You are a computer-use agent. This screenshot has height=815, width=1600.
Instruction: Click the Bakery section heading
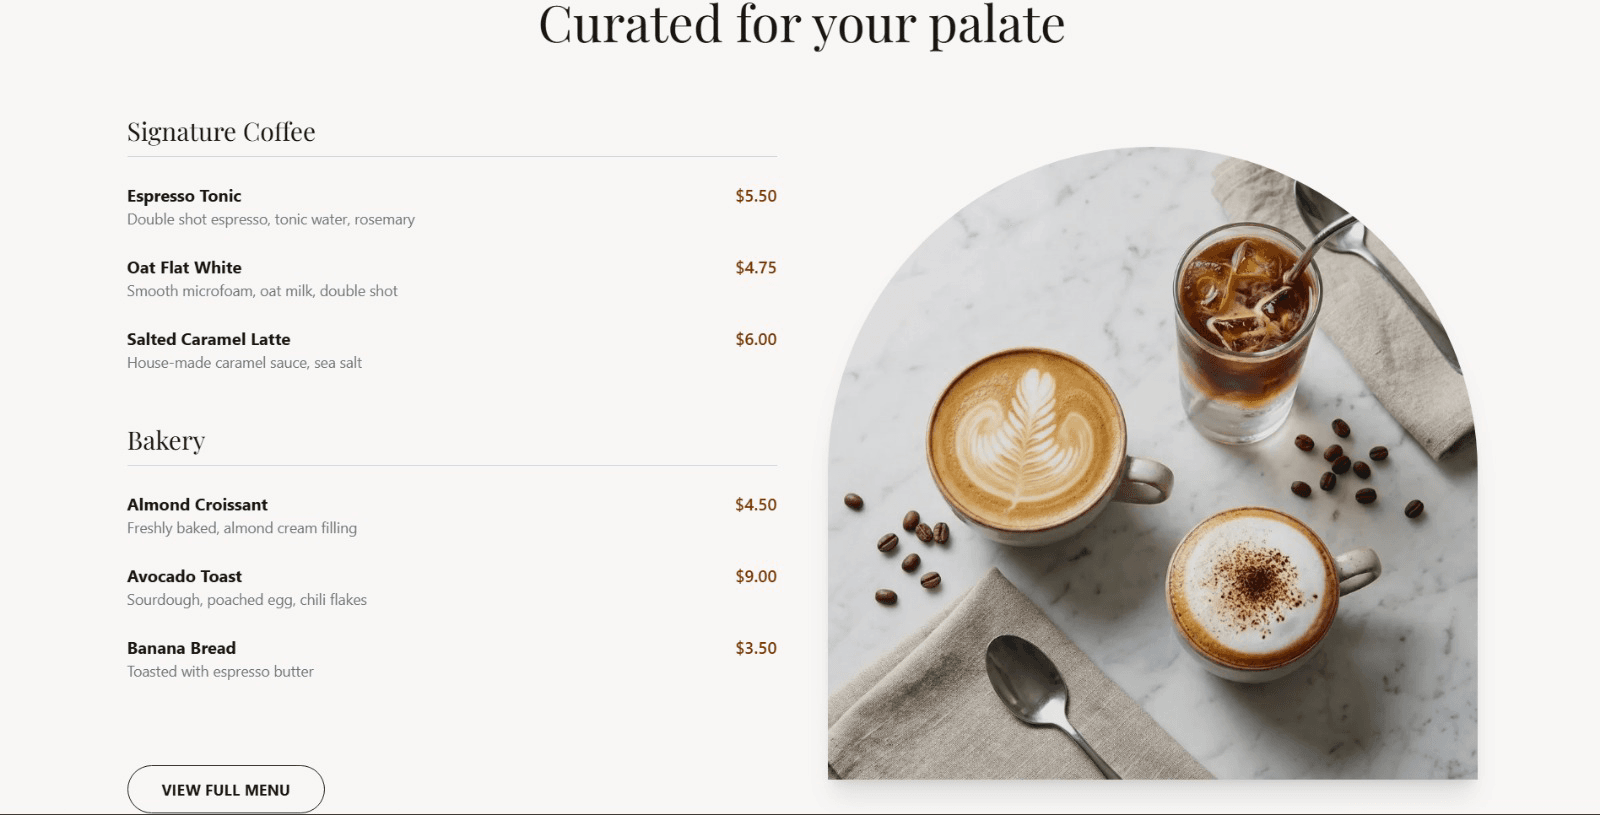pos(165,440)
